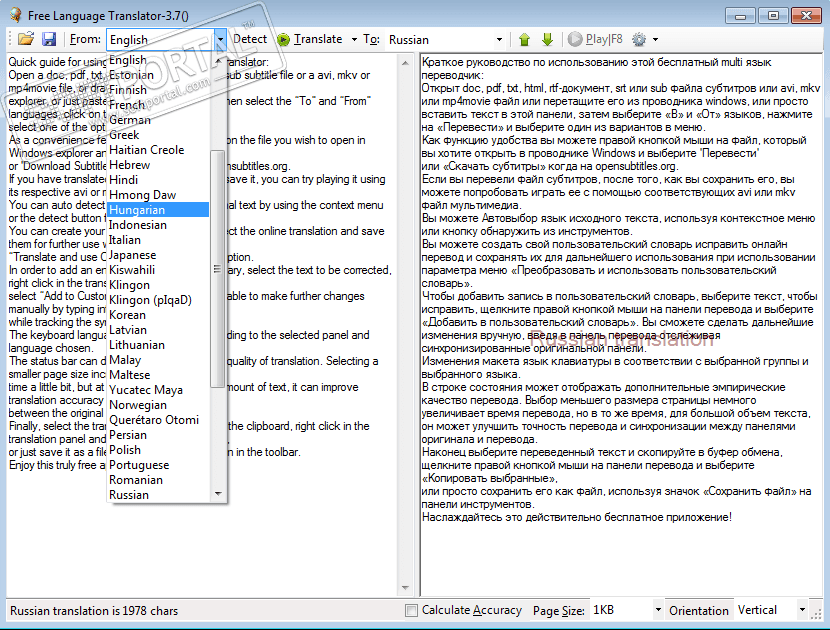Image resolution: width=830 pixels, height=630 pixels.
Task: Open the settings gear icon
Action: tap(639, 39)
